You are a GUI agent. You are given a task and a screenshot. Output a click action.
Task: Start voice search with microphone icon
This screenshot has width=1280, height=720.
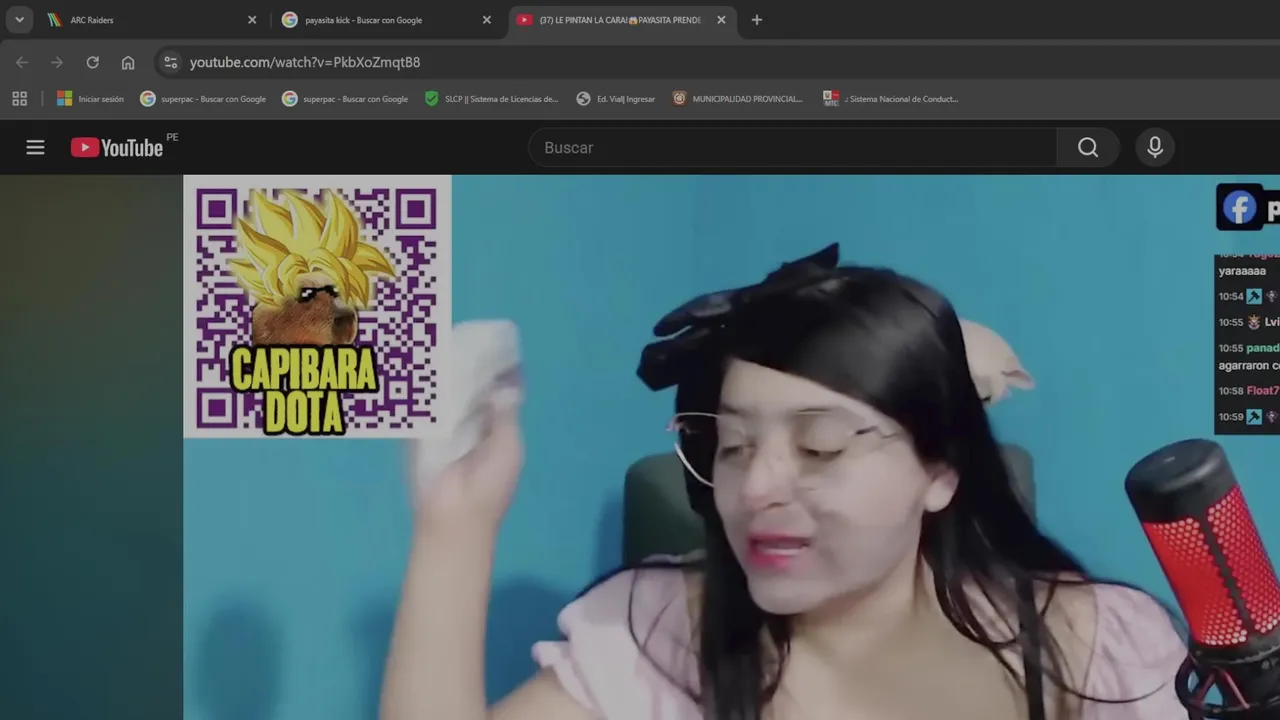click(x=1155, y=147)
